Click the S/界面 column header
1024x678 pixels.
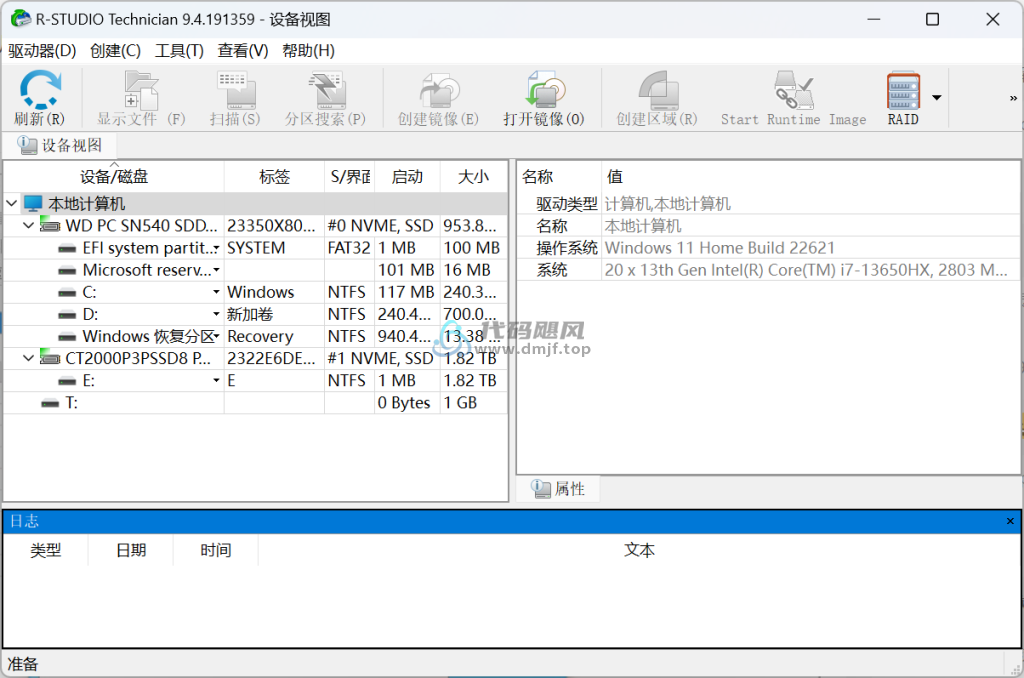(349, 177)
